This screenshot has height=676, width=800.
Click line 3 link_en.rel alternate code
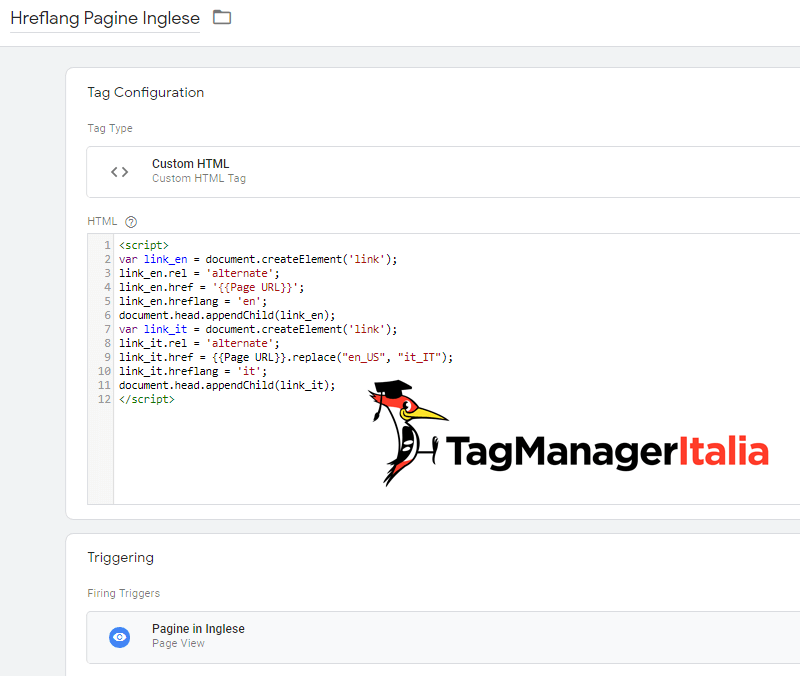click(x=199, y=273)
